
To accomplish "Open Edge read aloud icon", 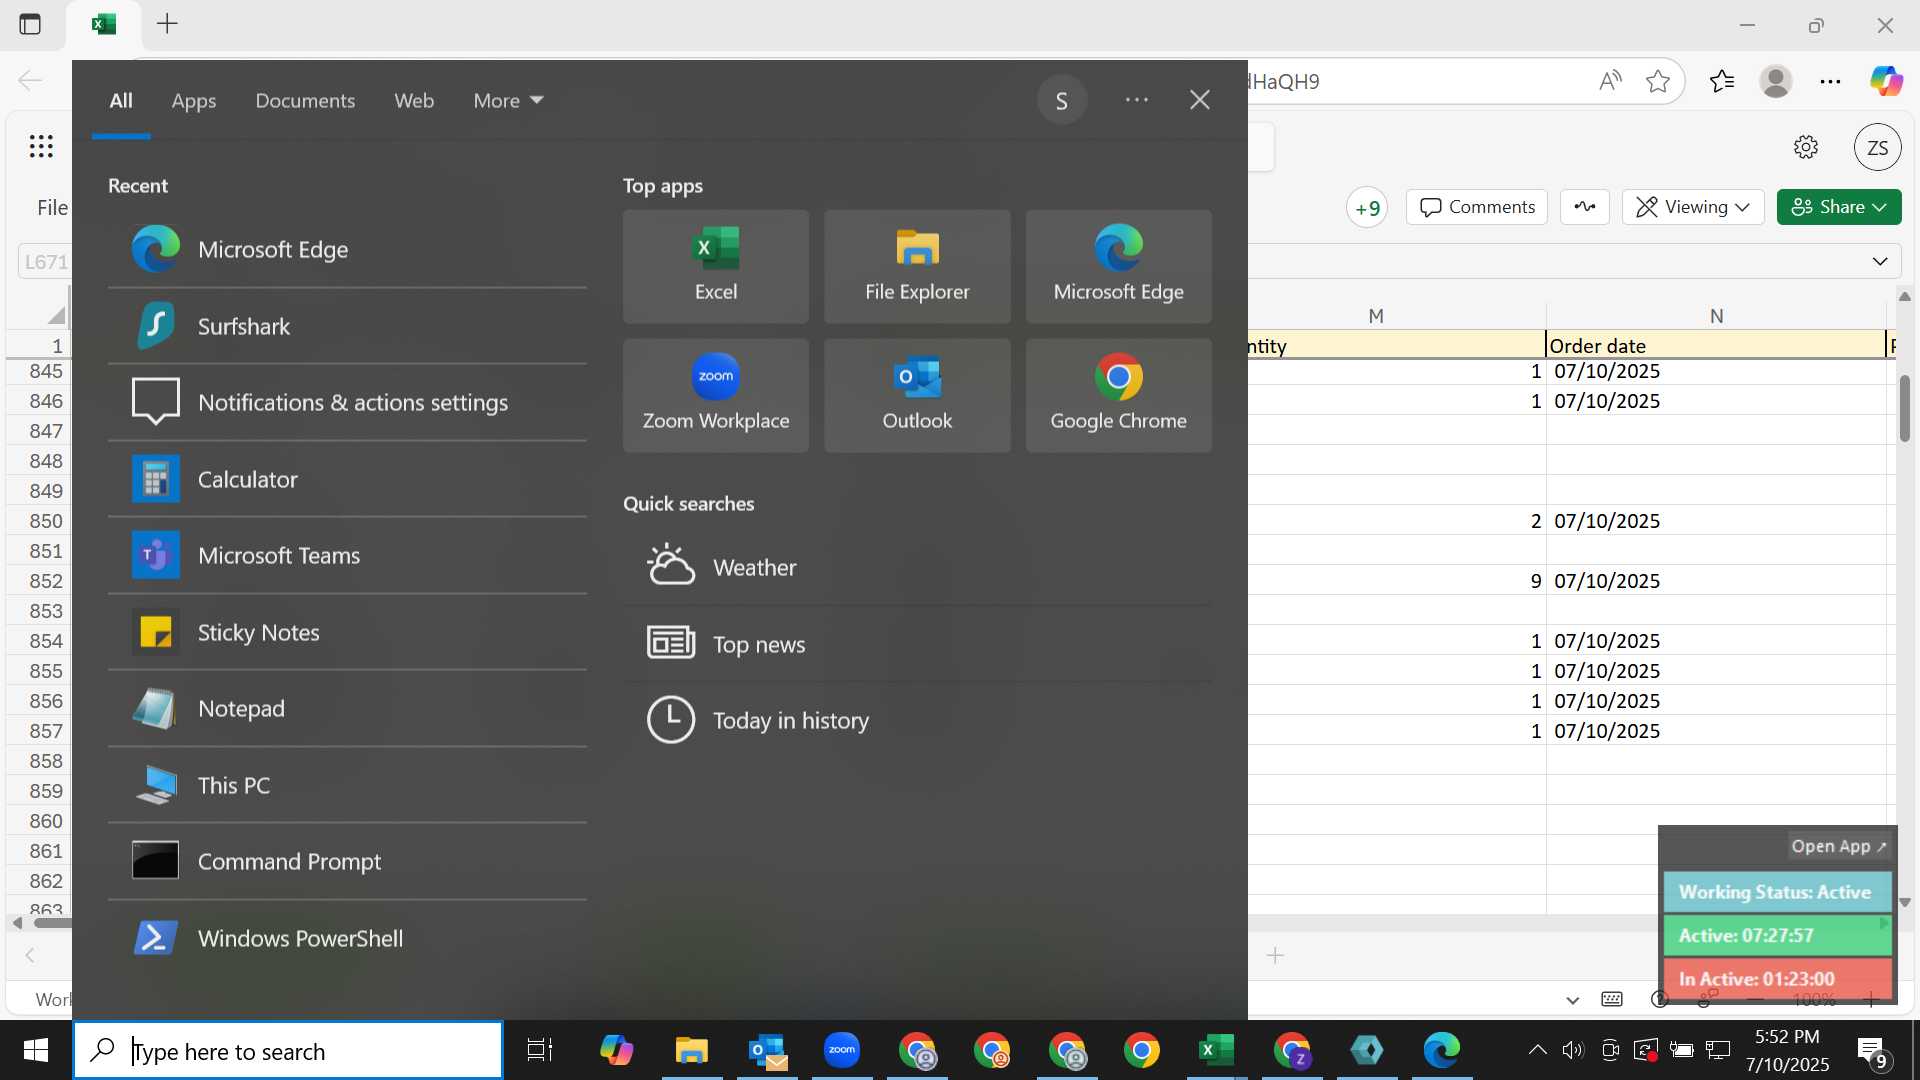I will (x=1610, y=81).
